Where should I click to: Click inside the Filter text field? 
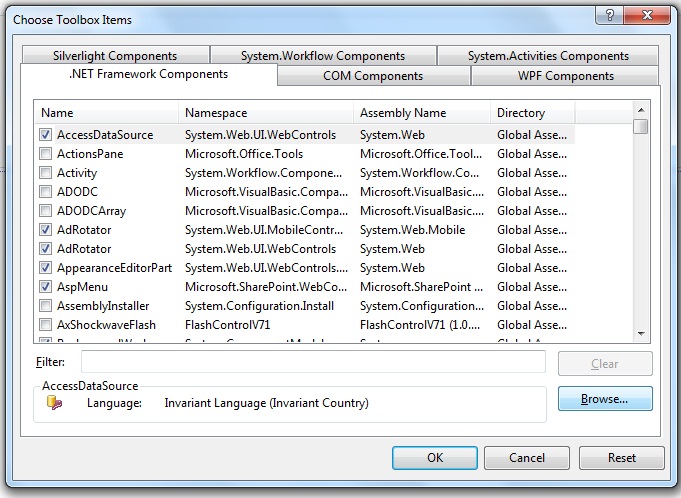click(x=313, y=361)
